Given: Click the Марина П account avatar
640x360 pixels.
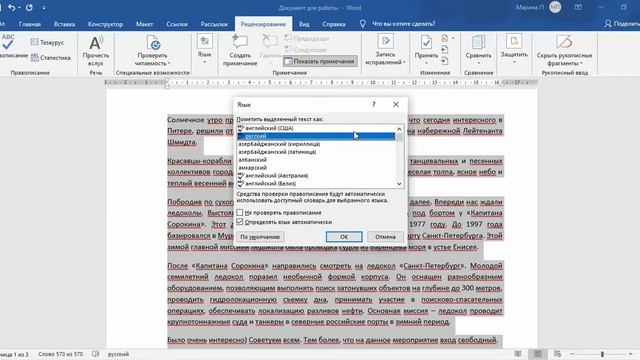Looking at the screenshot, I should coord(555,7).
